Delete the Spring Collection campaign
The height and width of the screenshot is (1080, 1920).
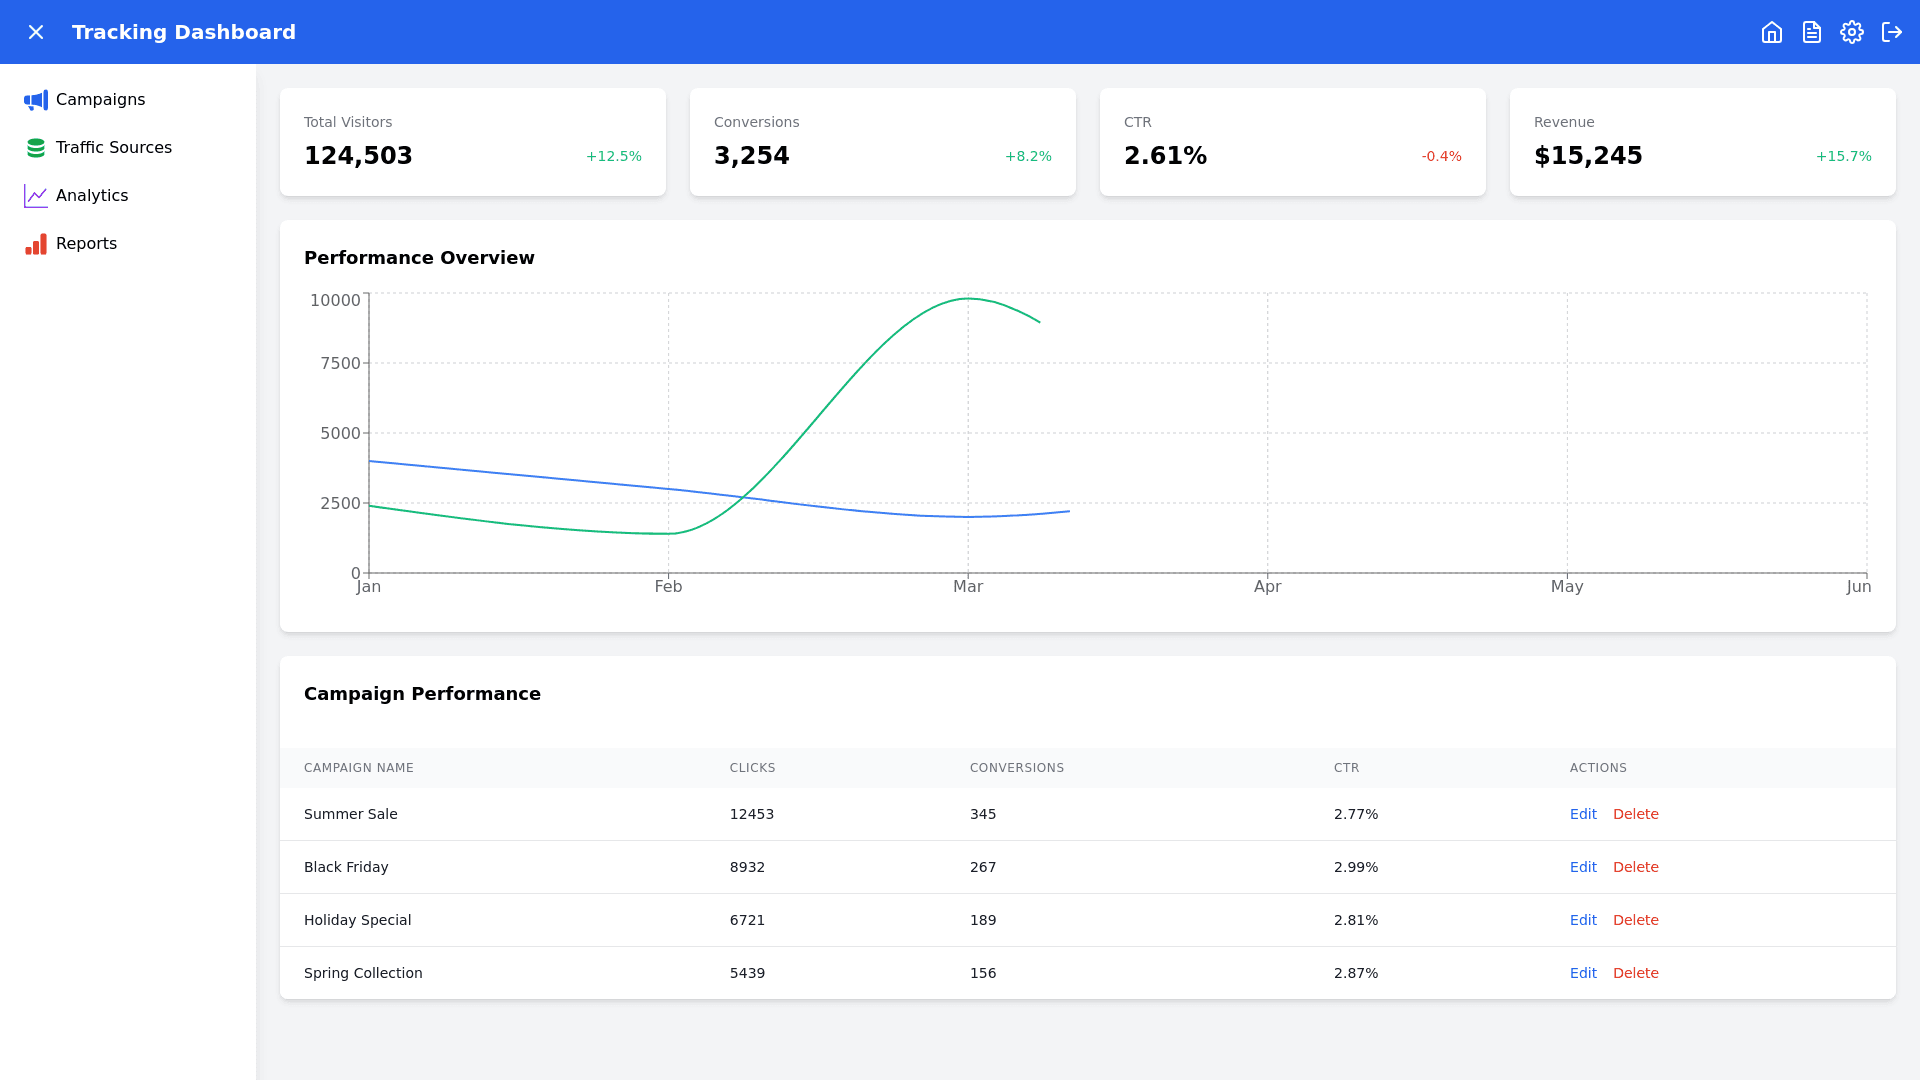1635,973
